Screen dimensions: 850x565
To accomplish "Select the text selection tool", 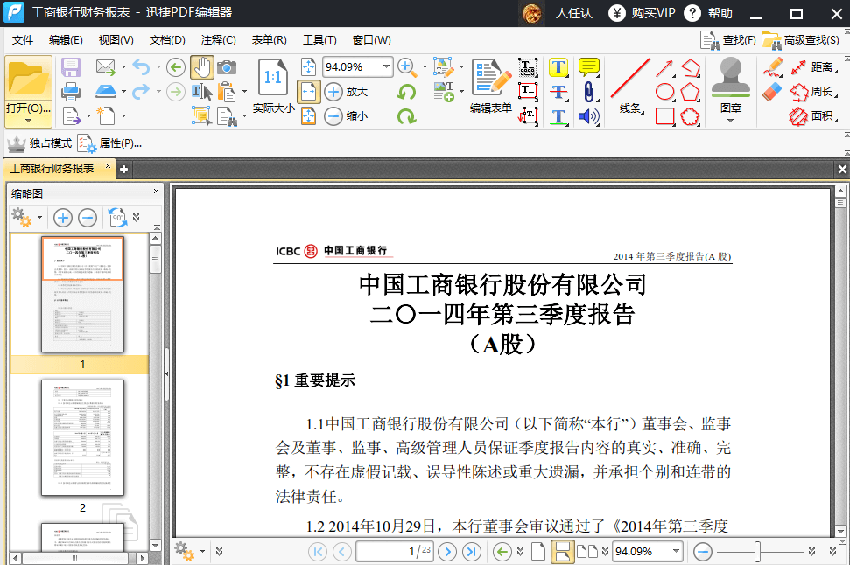I will [202, 92].
